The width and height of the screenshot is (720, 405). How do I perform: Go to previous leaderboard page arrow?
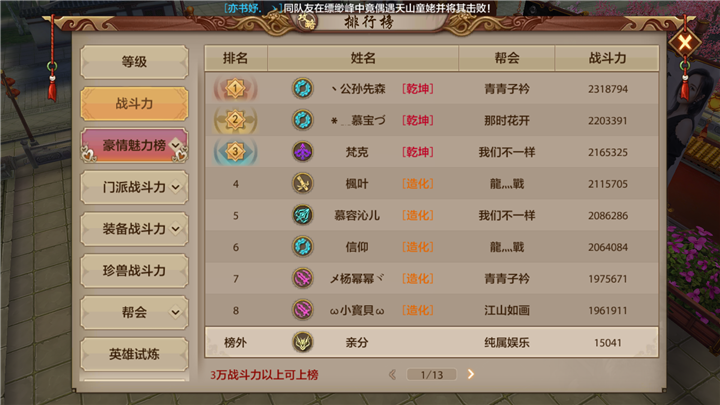[x=393, y=374]
